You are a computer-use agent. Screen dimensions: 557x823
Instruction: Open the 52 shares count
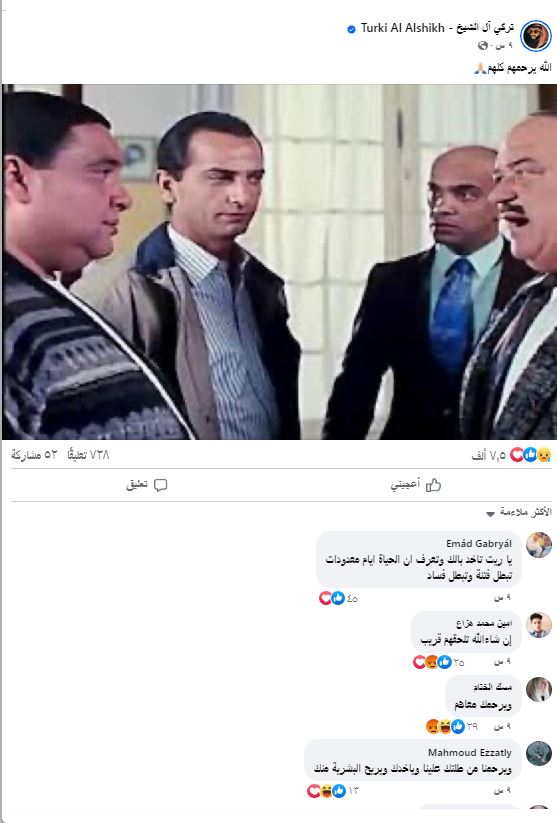(34, 455)
